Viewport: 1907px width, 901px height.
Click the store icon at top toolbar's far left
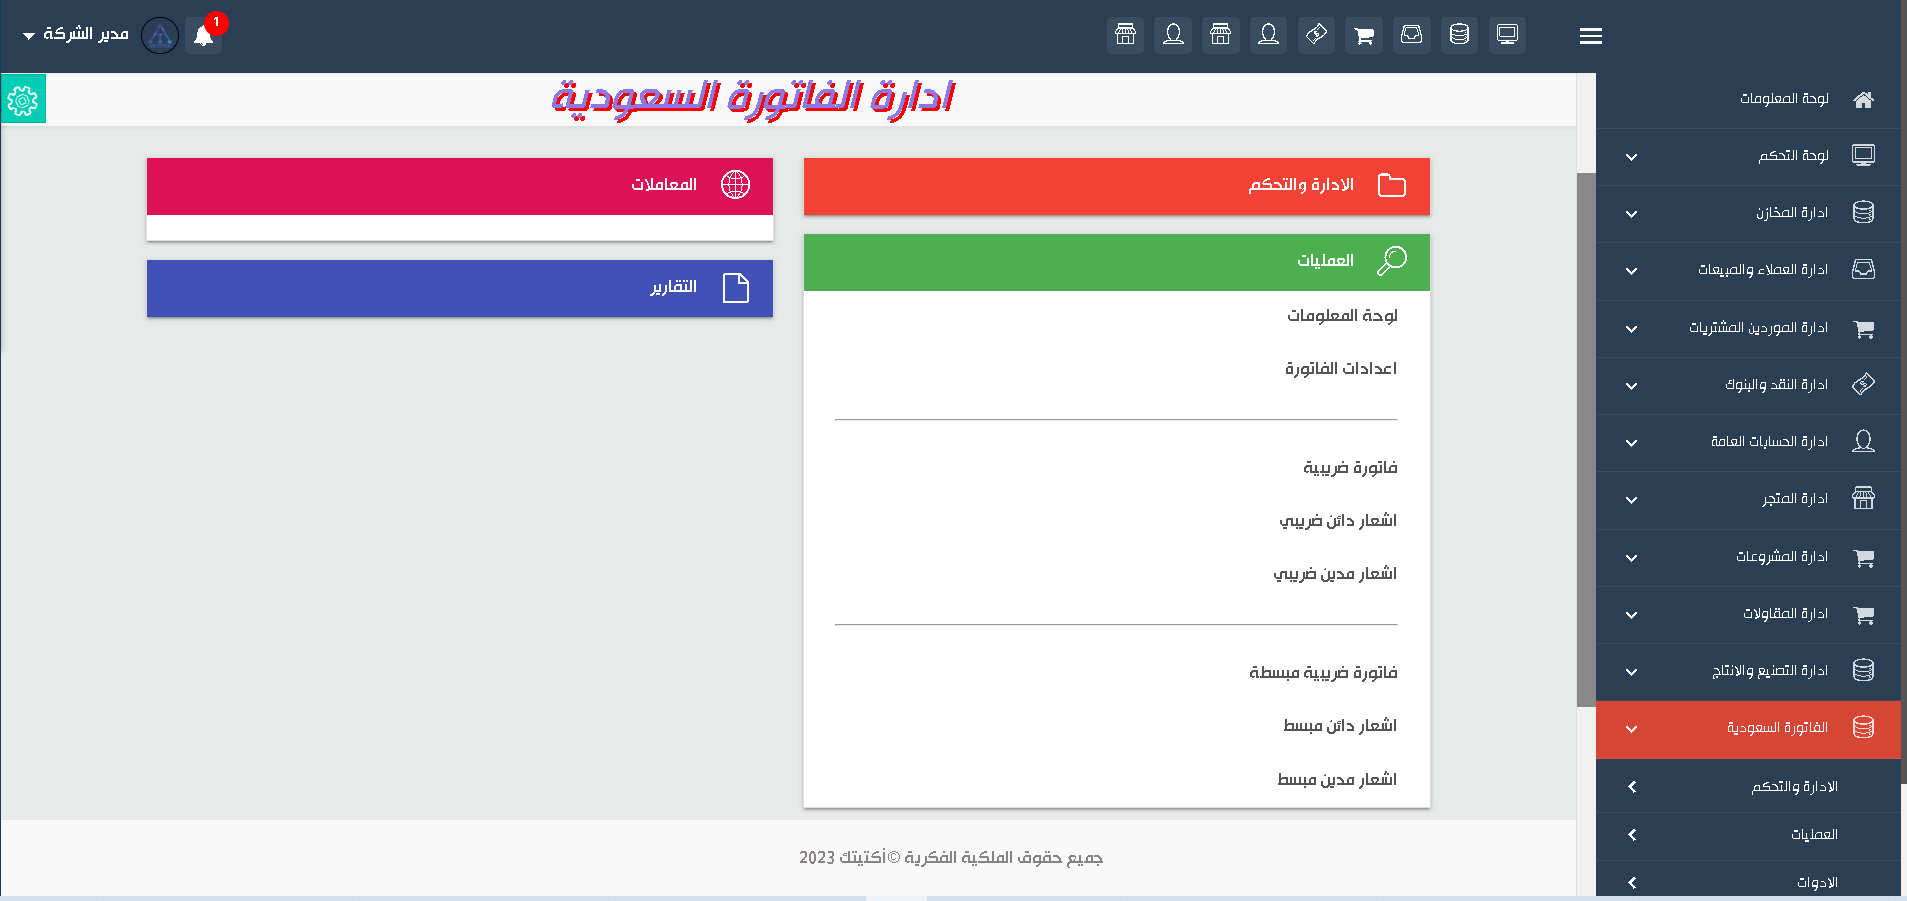click(1125, 35)
